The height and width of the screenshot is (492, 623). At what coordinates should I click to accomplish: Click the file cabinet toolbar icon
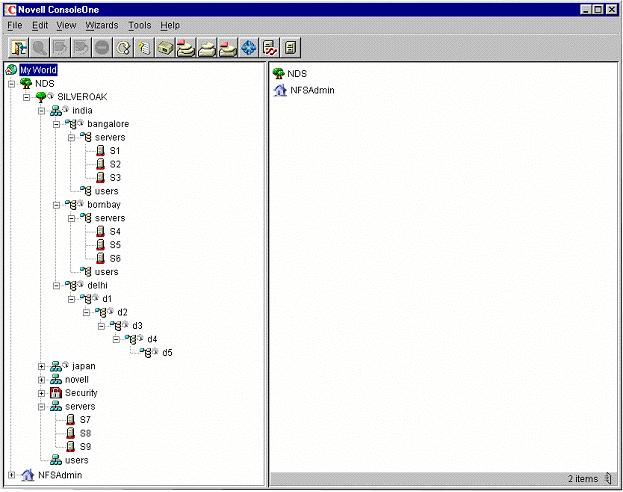click(290, 48)
